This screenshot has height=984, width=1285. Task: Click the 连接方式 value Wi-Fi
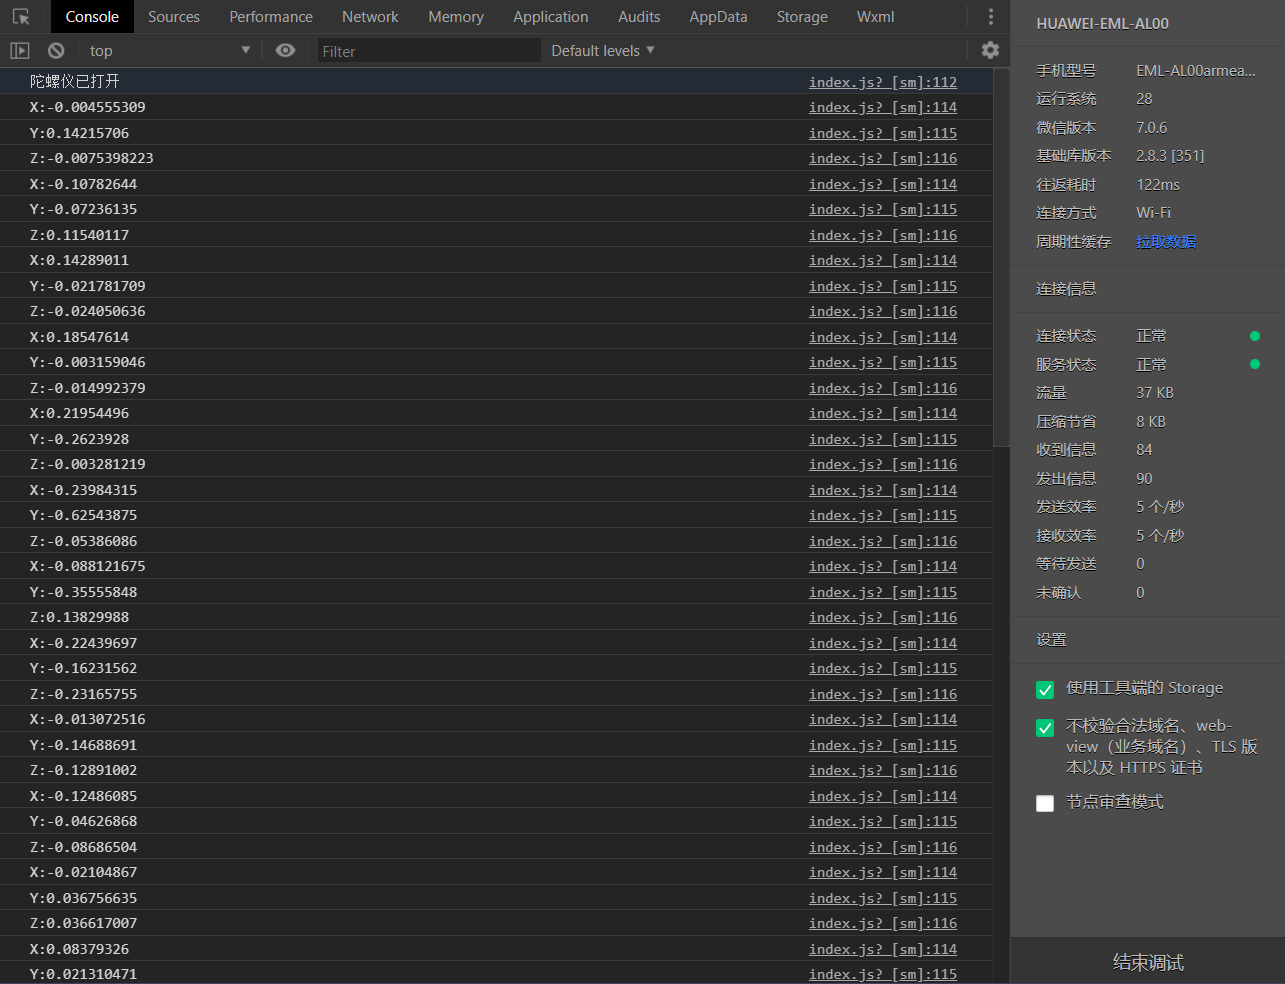1153,212
